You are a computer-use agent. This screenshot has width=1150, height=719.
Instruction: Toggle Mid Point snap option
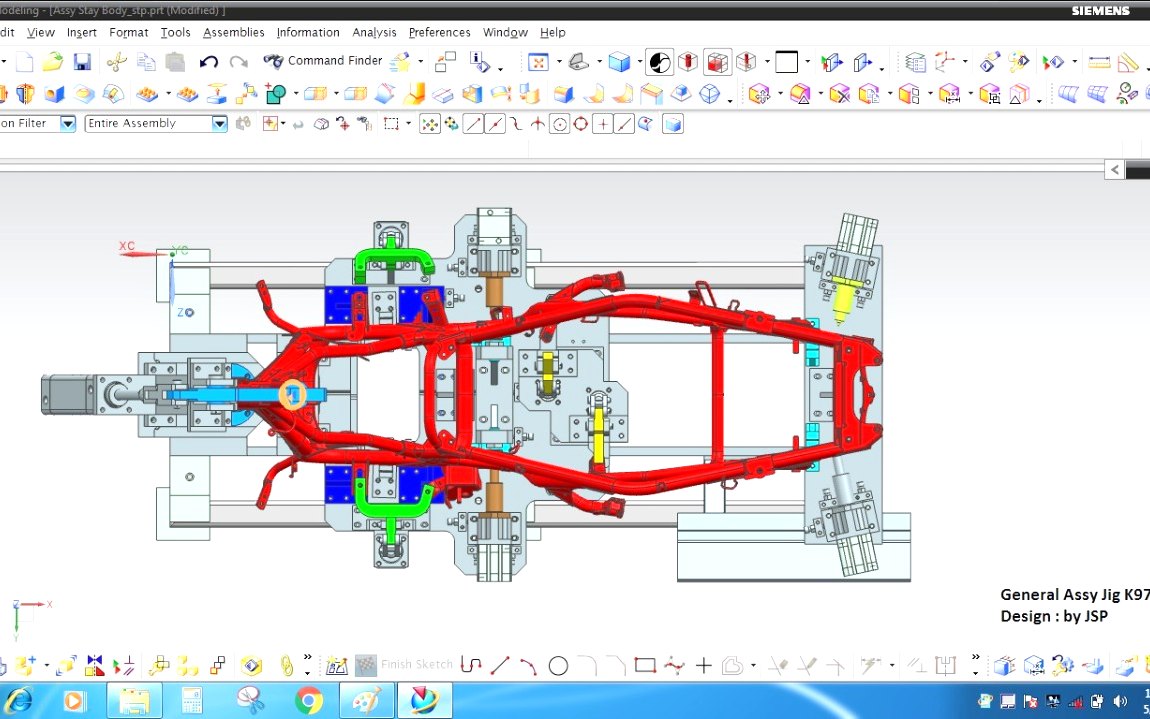click(495, 124)
